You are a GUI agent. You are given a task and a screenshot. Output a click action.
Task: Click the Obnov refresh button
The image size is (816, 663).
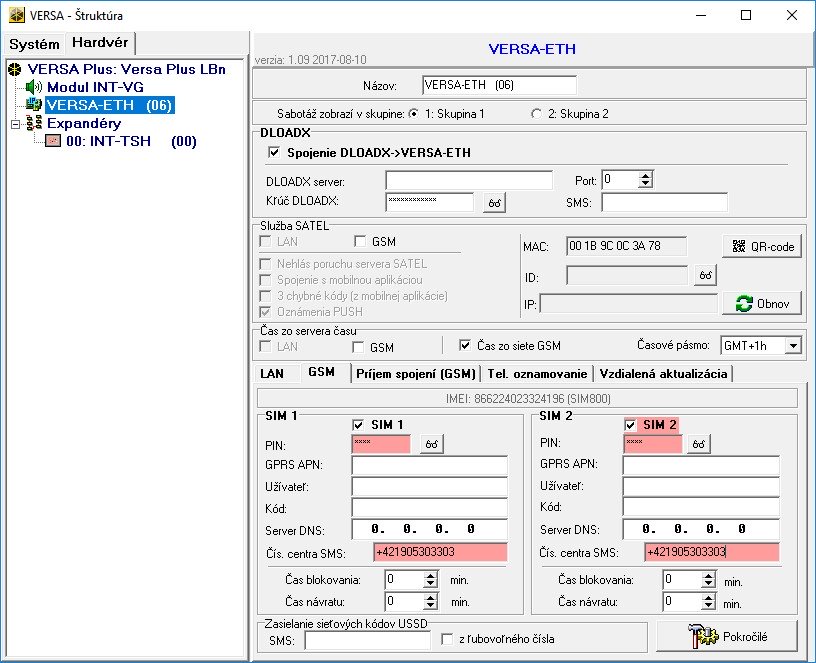pyautogui.click(x=762, y=303)
